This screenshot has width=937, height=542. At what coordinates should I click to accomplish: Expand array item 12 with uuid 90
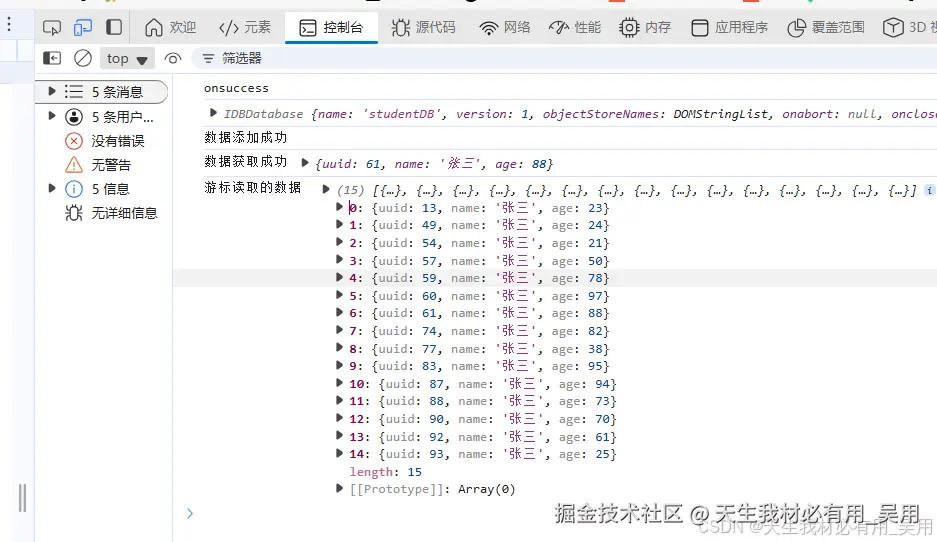(339, 417)
